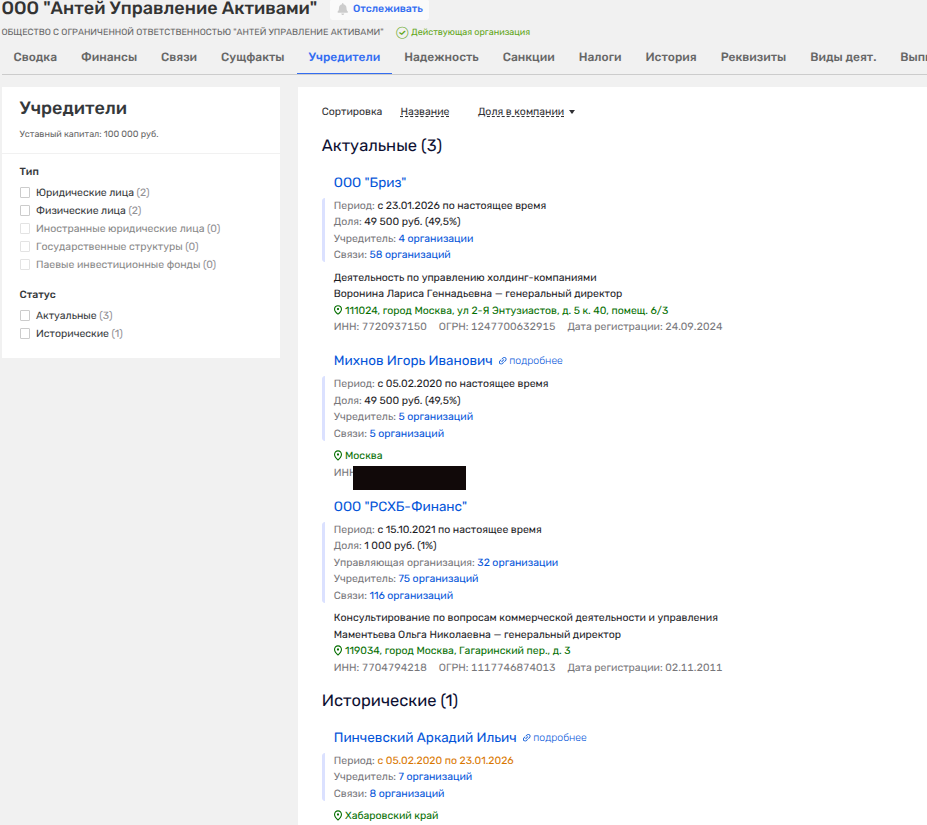Open ООО "РСХБ-Финанс" company page
927x825 pixels.
[400, 507]
